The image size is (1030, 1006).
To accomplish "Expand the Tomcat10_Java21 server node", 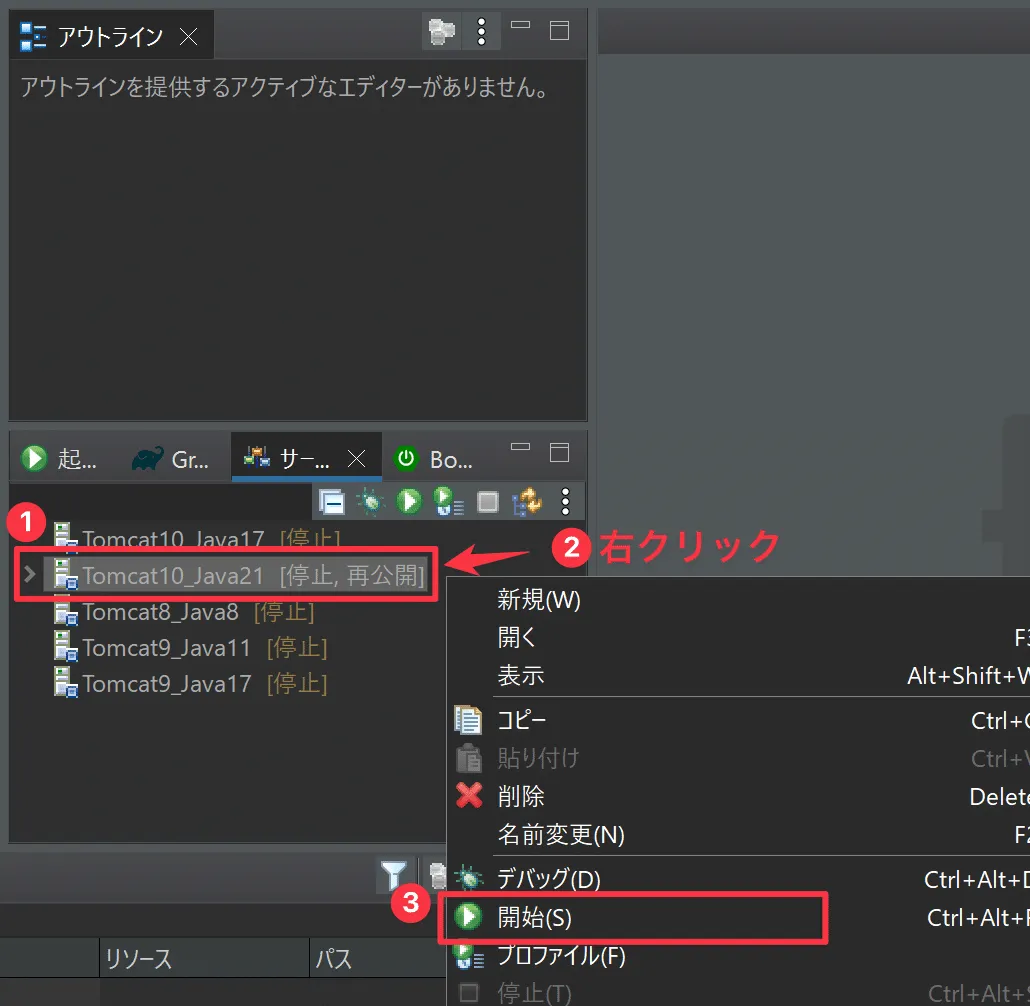I will (29, 575).
